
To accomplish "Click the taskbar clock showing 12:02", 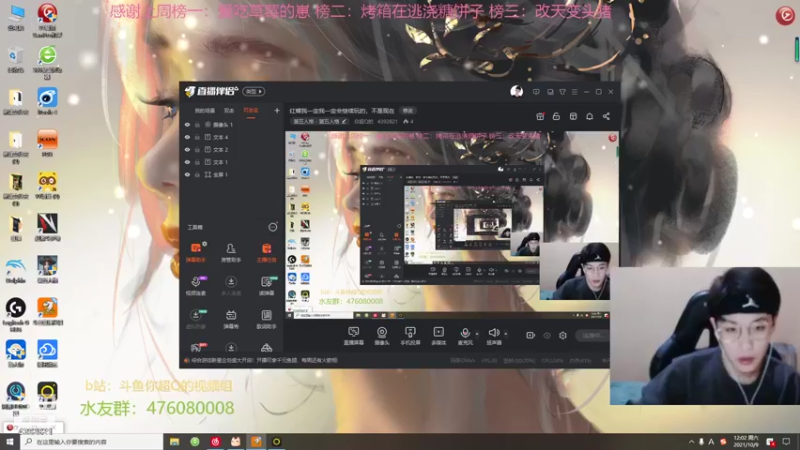I will point(745,442).
